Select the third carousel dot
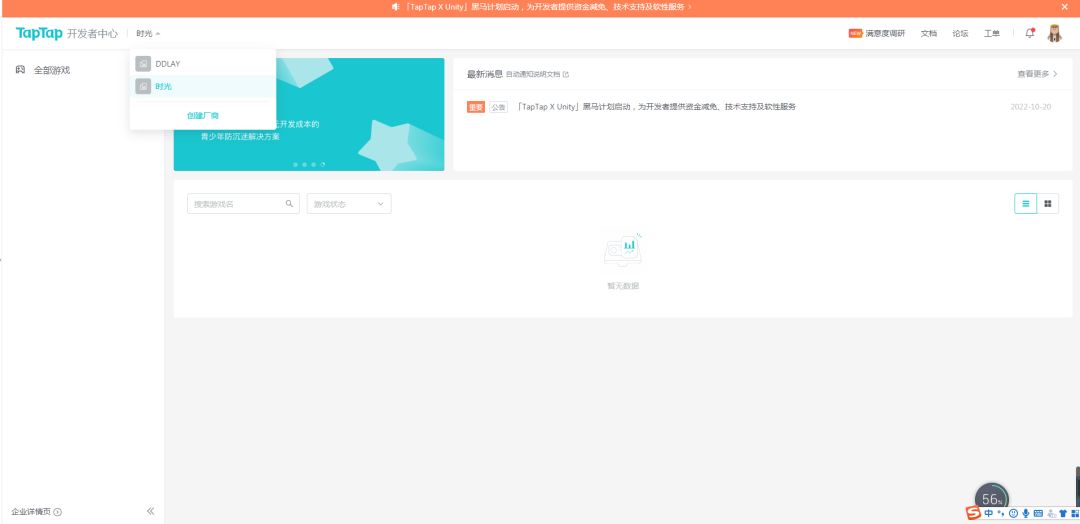1080x524 pixels. coord(313,165)
